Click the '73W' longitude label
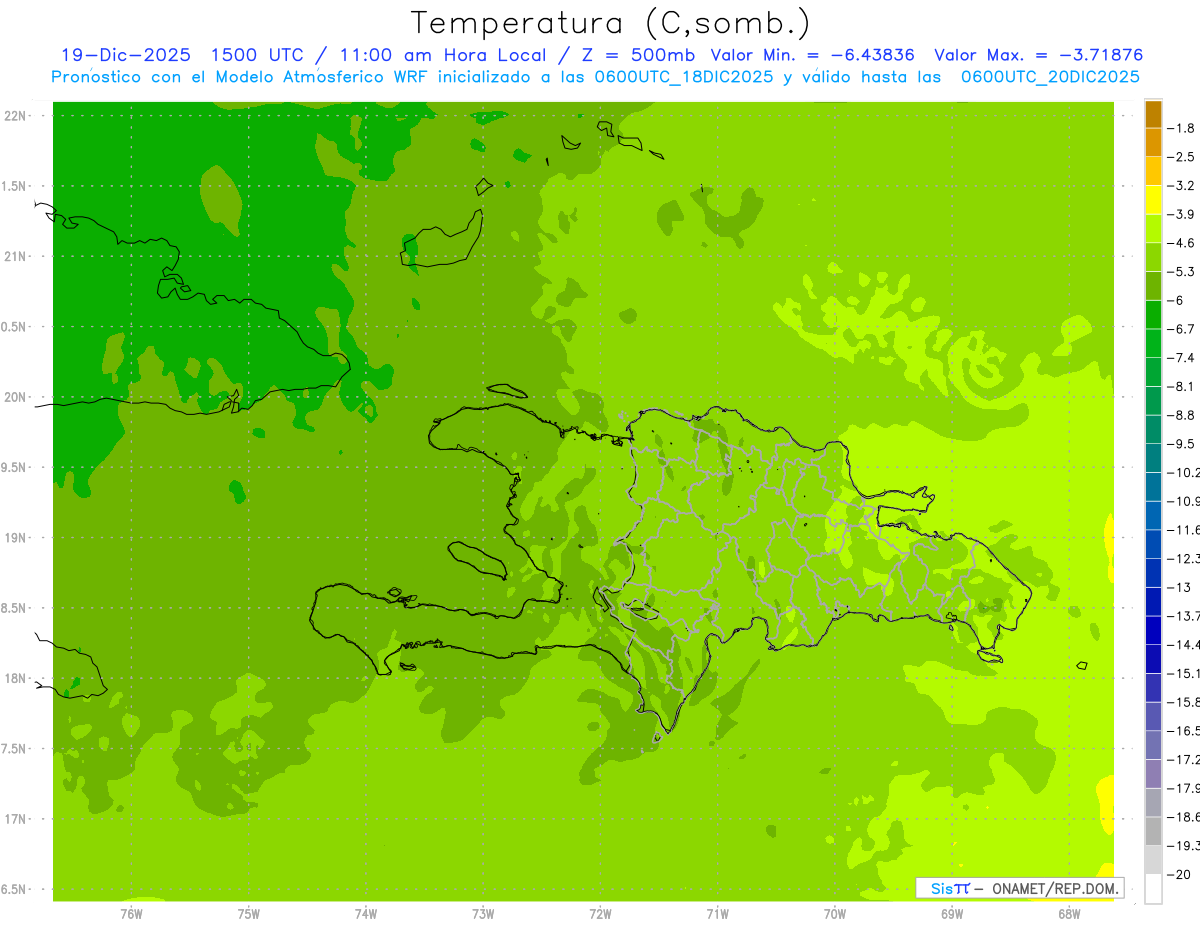Screen dimensions: 1200x927 pyautogui.click(x=483, y=914)
